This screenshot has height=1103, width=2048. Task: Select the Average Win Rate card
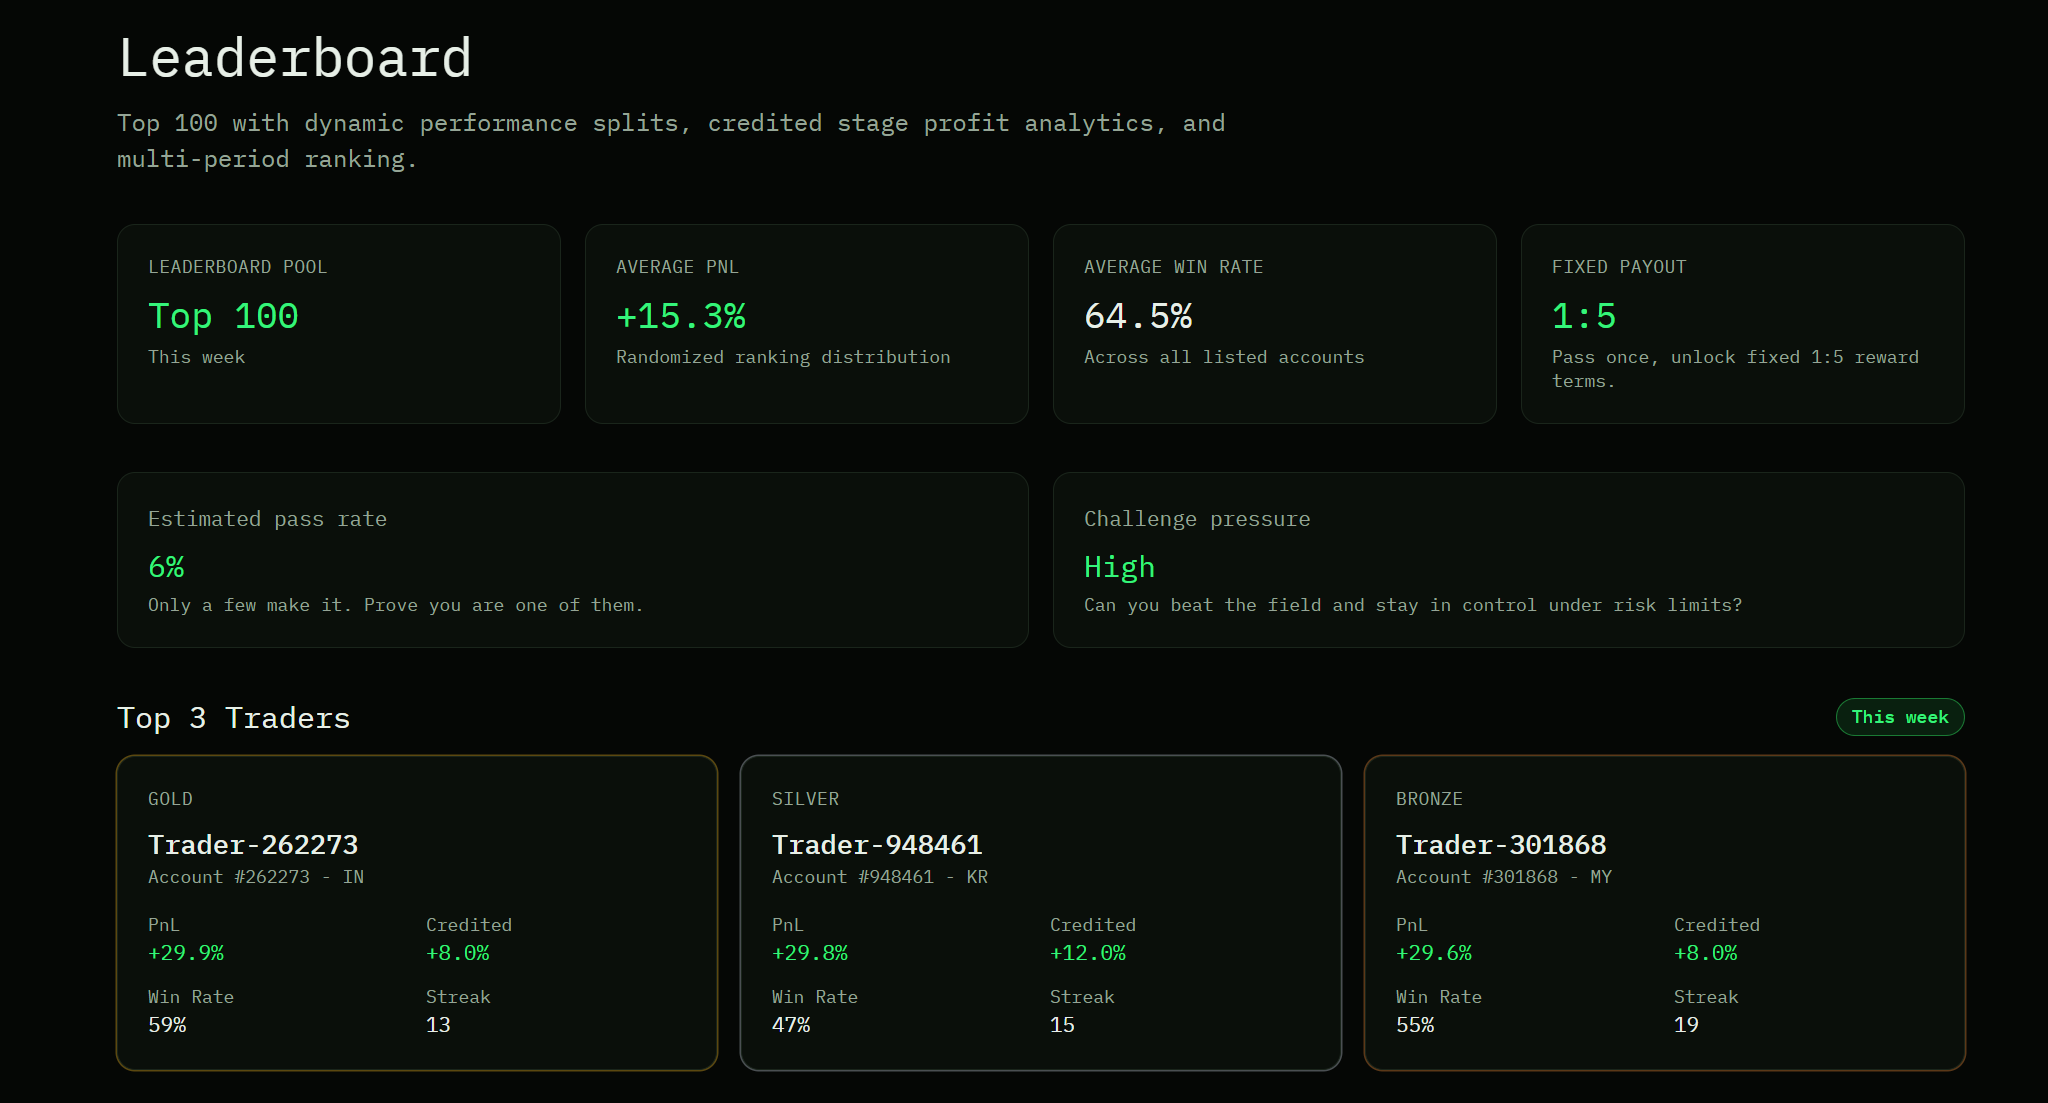pos(1274,323)
